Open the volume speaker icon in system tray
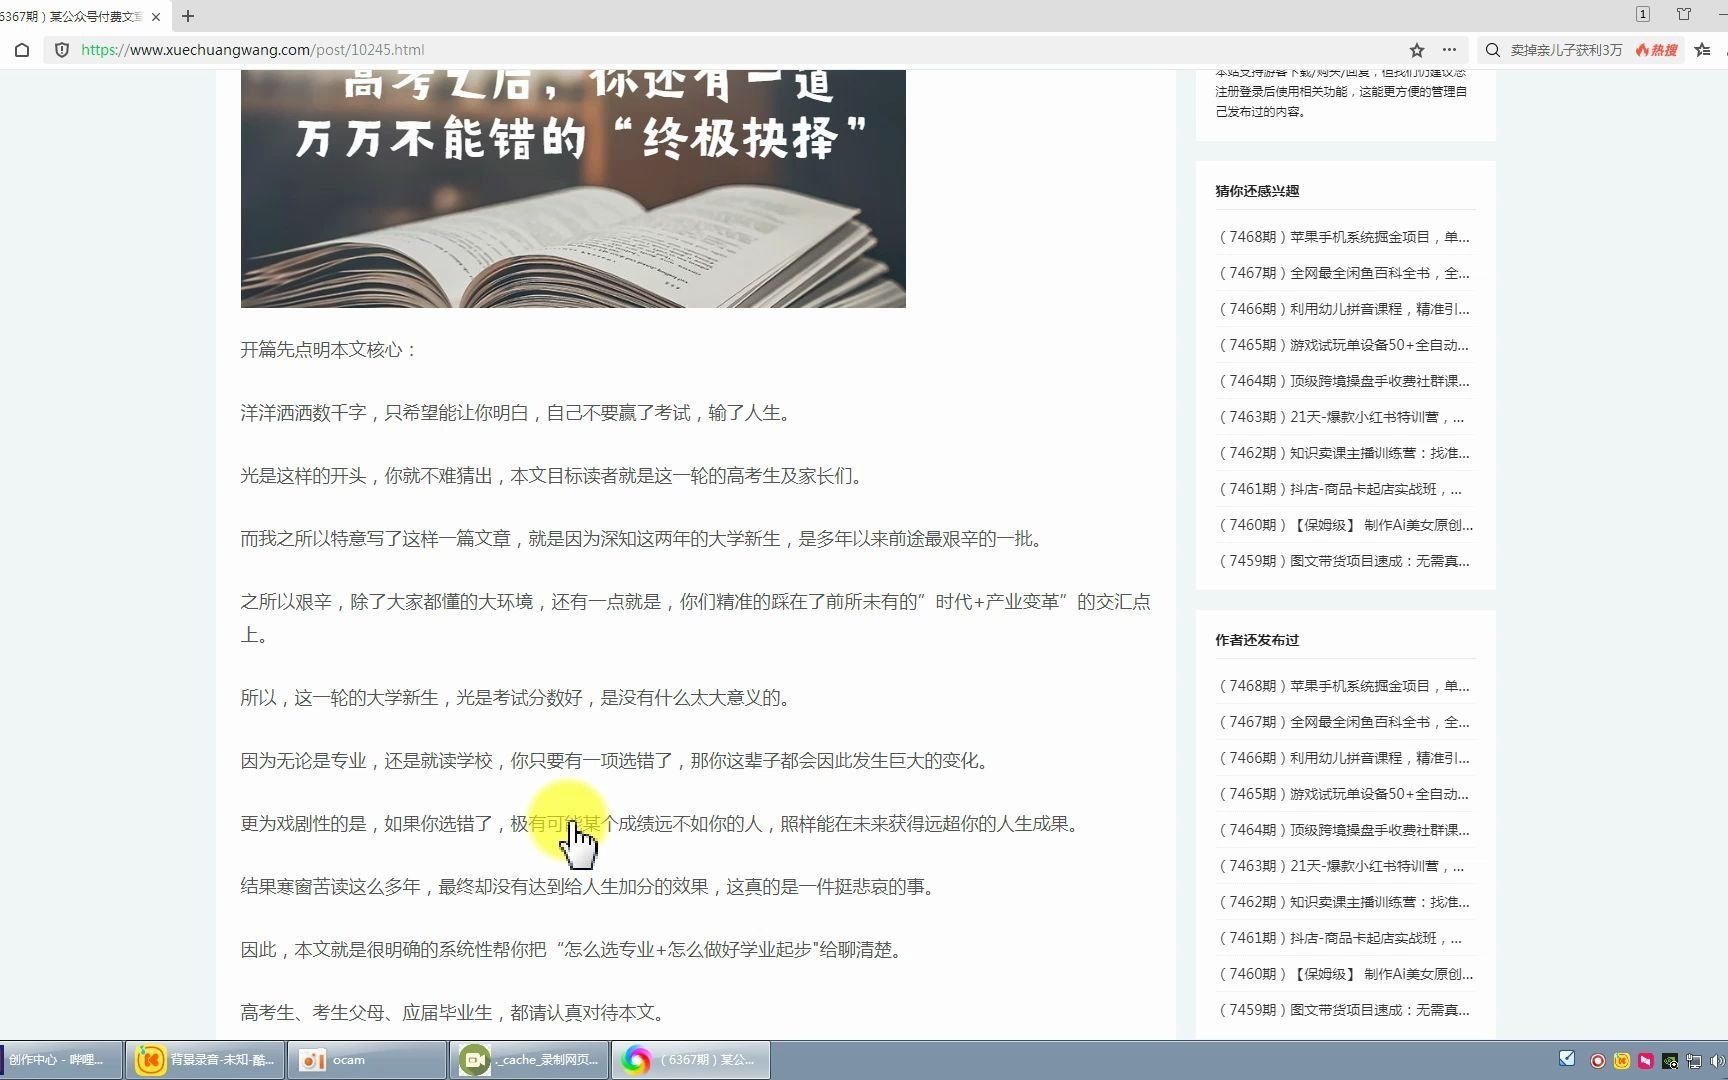The width and height of the screenshot is (1728, 1080). [x=1717, y=1062]
